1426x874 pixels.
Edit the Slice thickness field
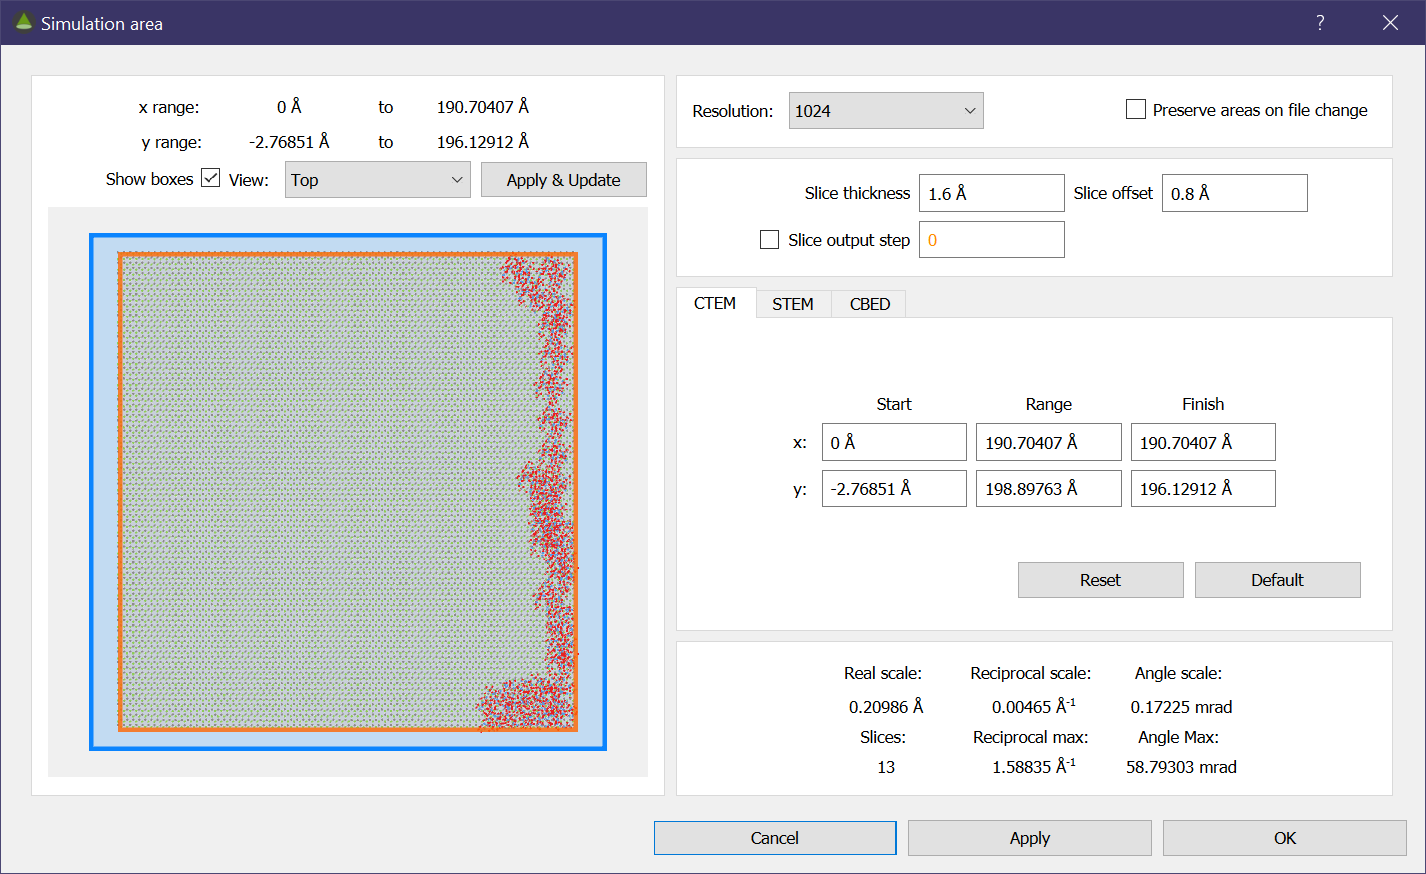pos(992,193)
